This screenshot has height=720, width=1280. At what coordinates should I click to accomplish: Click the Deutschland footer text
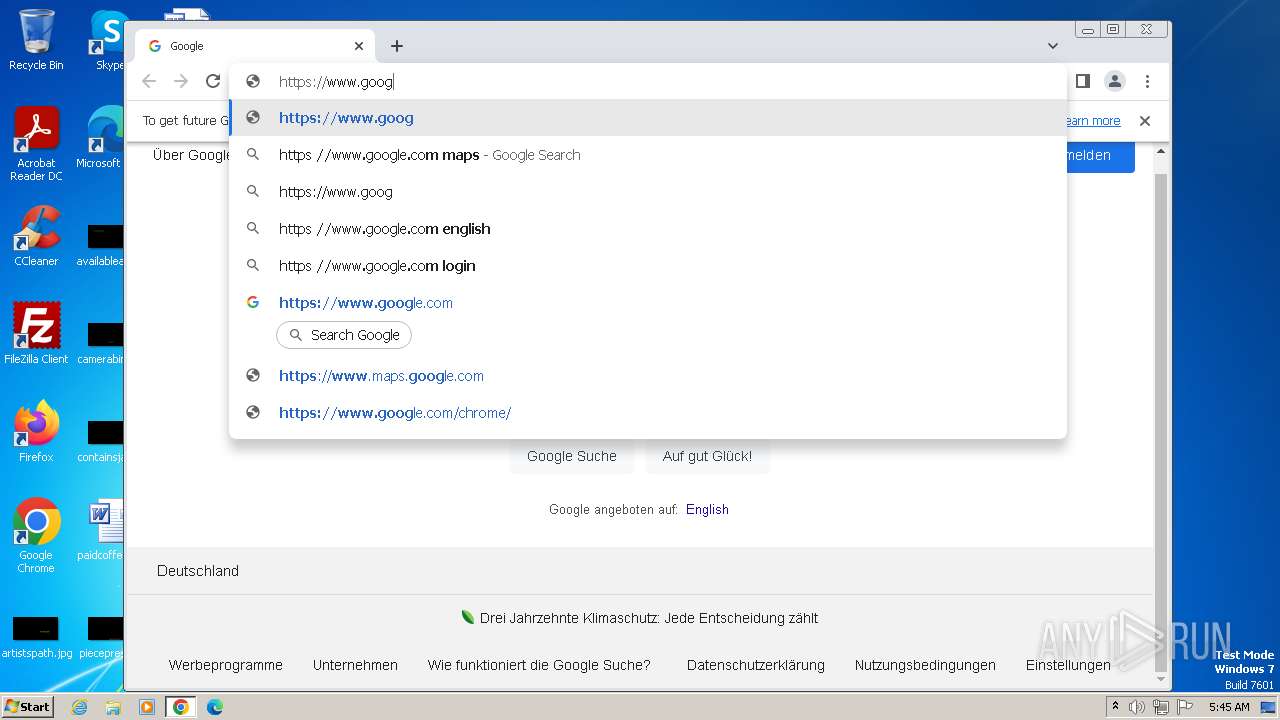click(198, 571)
